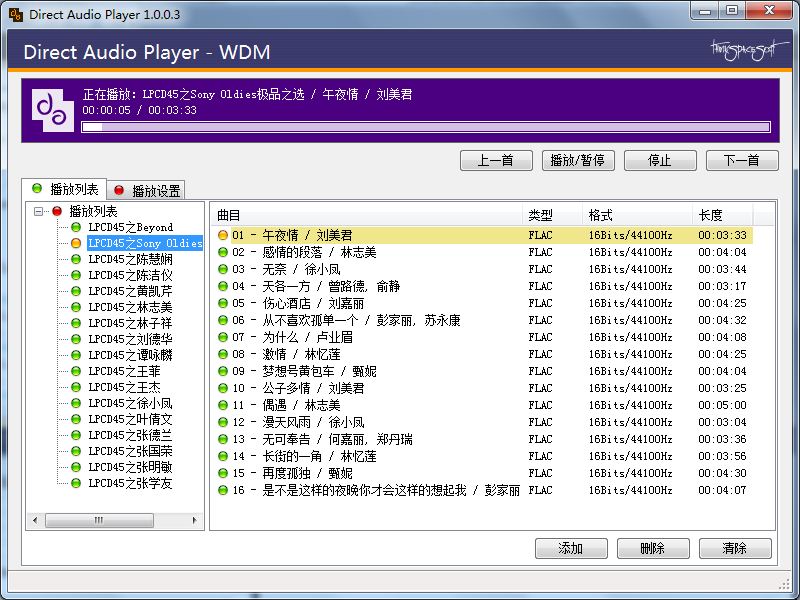Collapse the 播放列表 root tree node
800x600 pixels.
[x=38, y=211]
